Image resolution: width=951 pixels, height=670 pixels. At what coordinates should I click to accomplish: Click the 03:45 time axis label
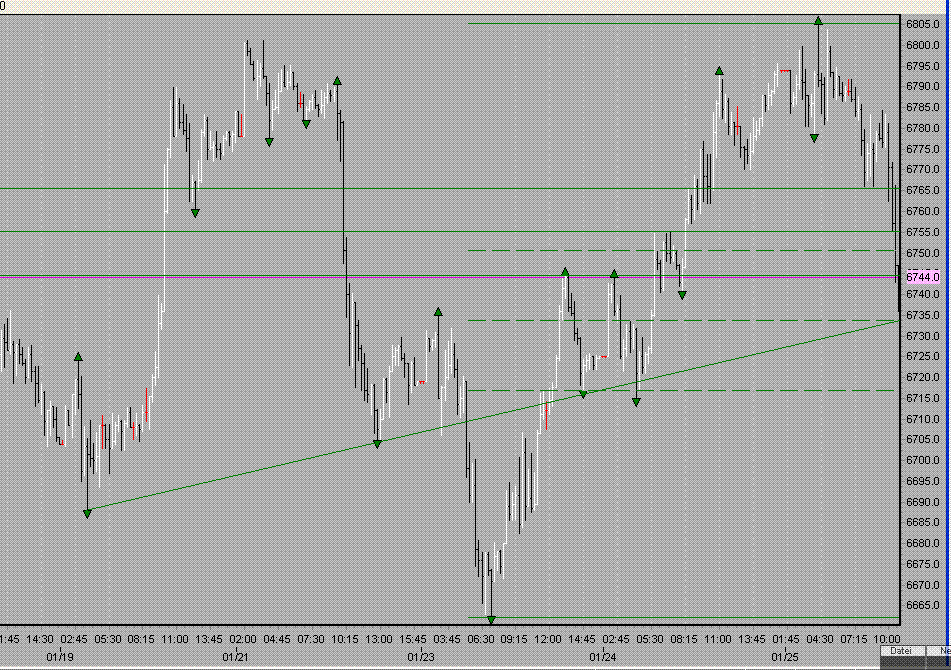446,639
